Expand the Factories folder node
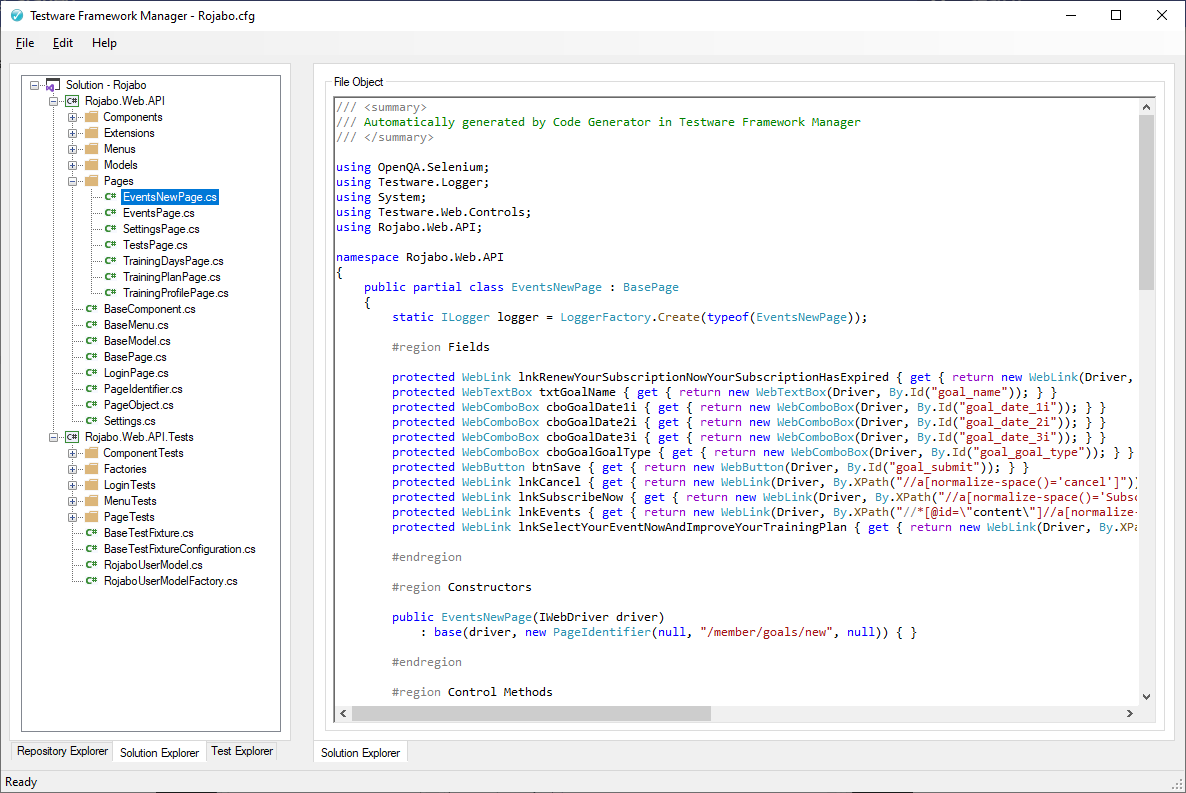The image size is (1186, 793). tap(73, 469)
